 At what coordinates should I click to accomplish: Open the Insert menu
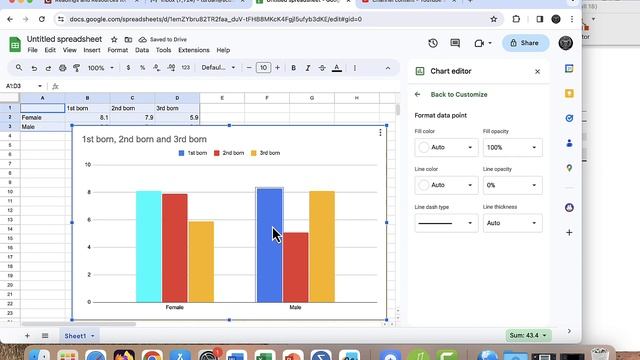[x=92, y=50]
